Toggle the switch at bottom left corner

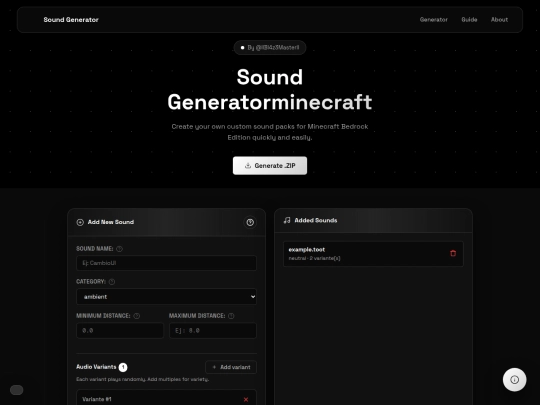17,390
